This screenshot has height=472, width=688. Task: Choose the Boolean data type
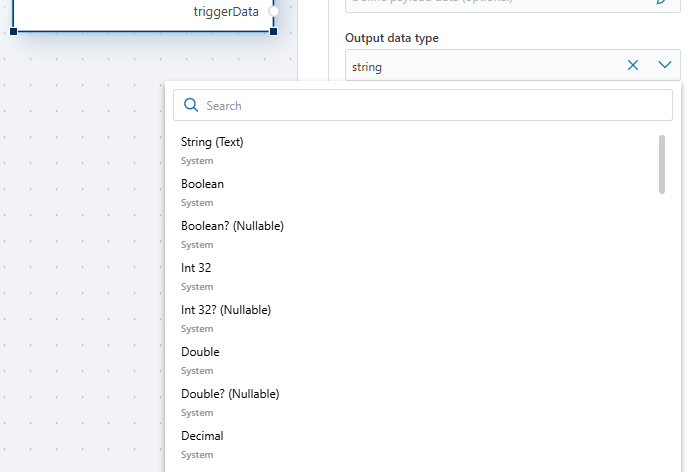tap(202, 184)
